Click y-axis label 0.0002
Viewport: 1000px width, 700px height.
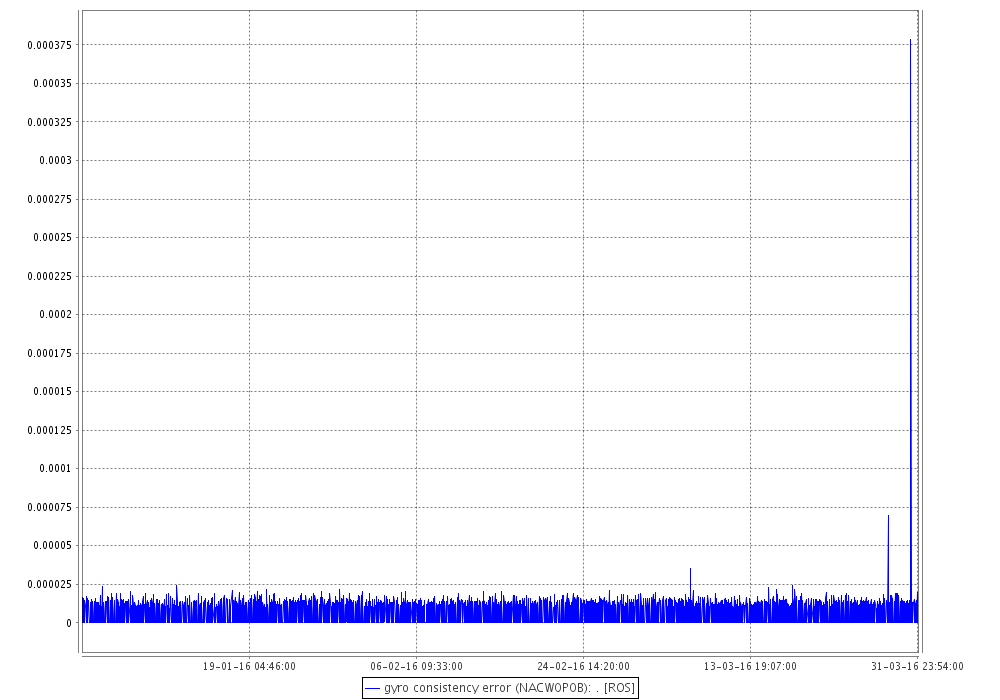56,314
